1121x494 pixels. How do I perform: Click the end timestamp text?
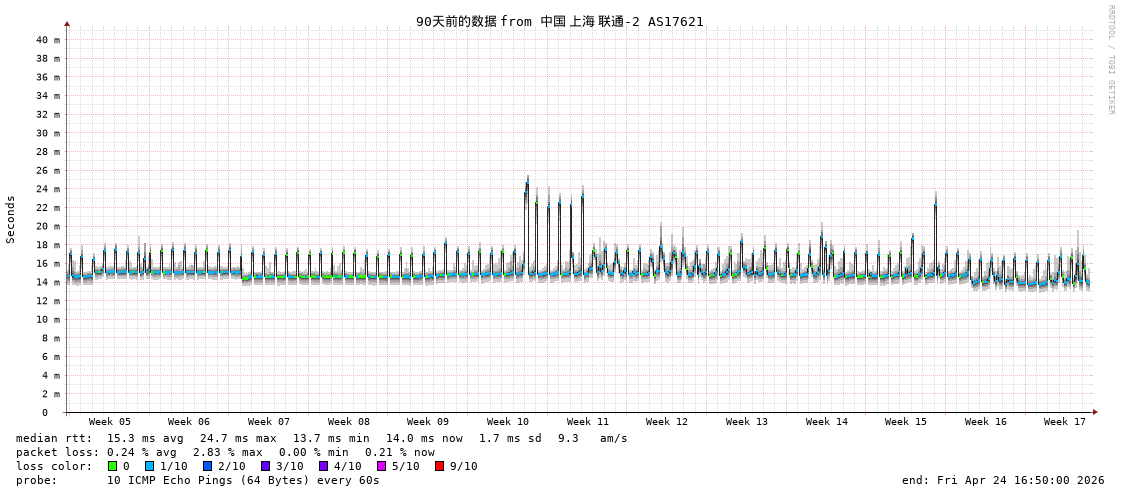pyautogui.click(x=1003, y=480)
